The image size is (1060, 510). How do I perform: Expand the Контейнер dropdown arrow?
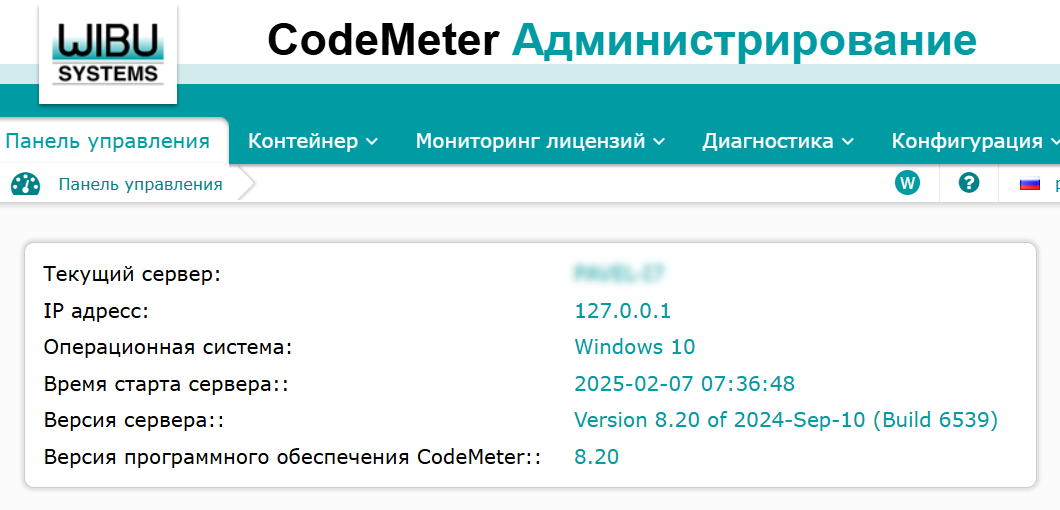(372, 142)
